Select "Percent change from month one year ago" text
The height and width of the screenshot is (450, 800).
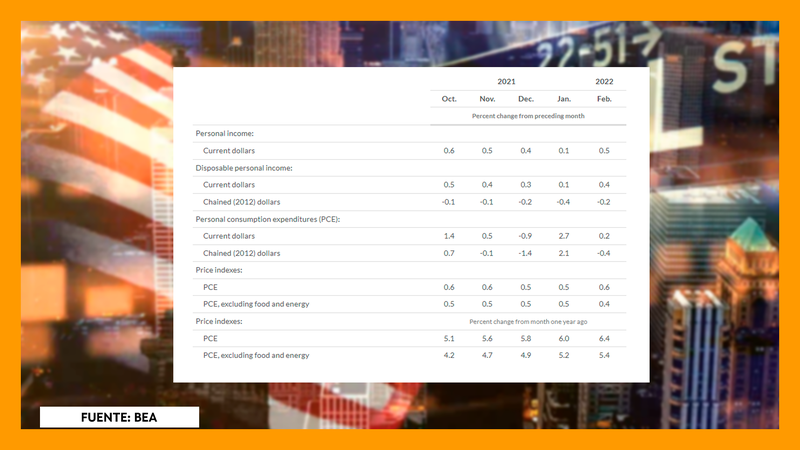point(525,321)
